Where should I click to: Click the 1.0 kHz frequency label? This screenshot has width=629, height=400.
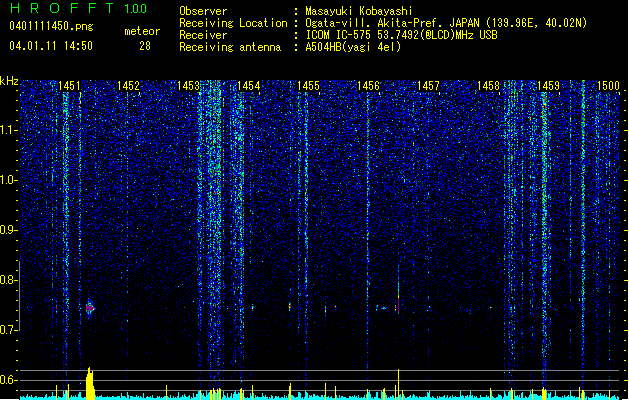click(x=9, y=180)
